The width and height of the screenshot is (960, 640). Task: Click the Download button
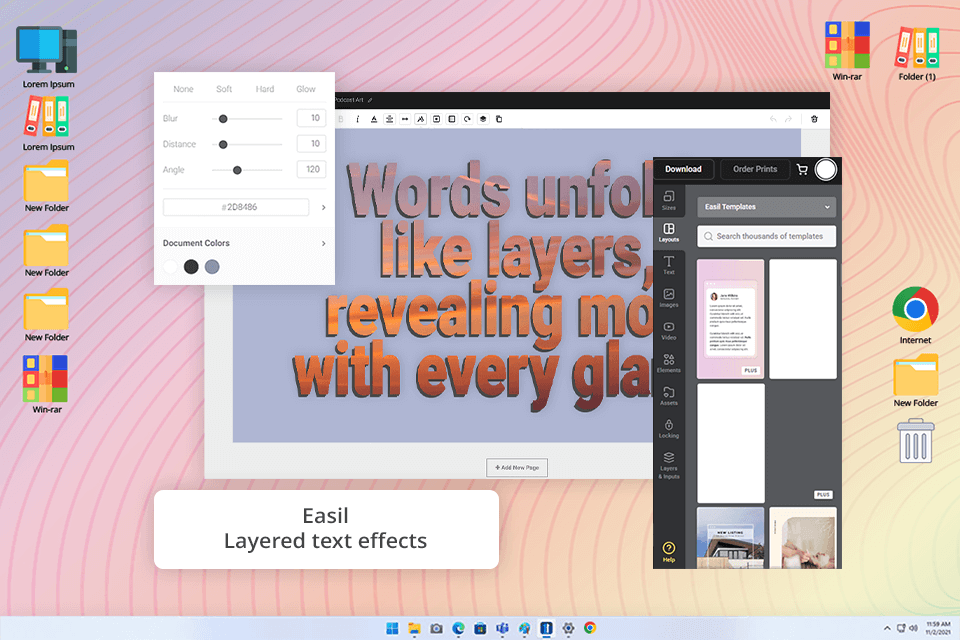(x=683, y=169)
